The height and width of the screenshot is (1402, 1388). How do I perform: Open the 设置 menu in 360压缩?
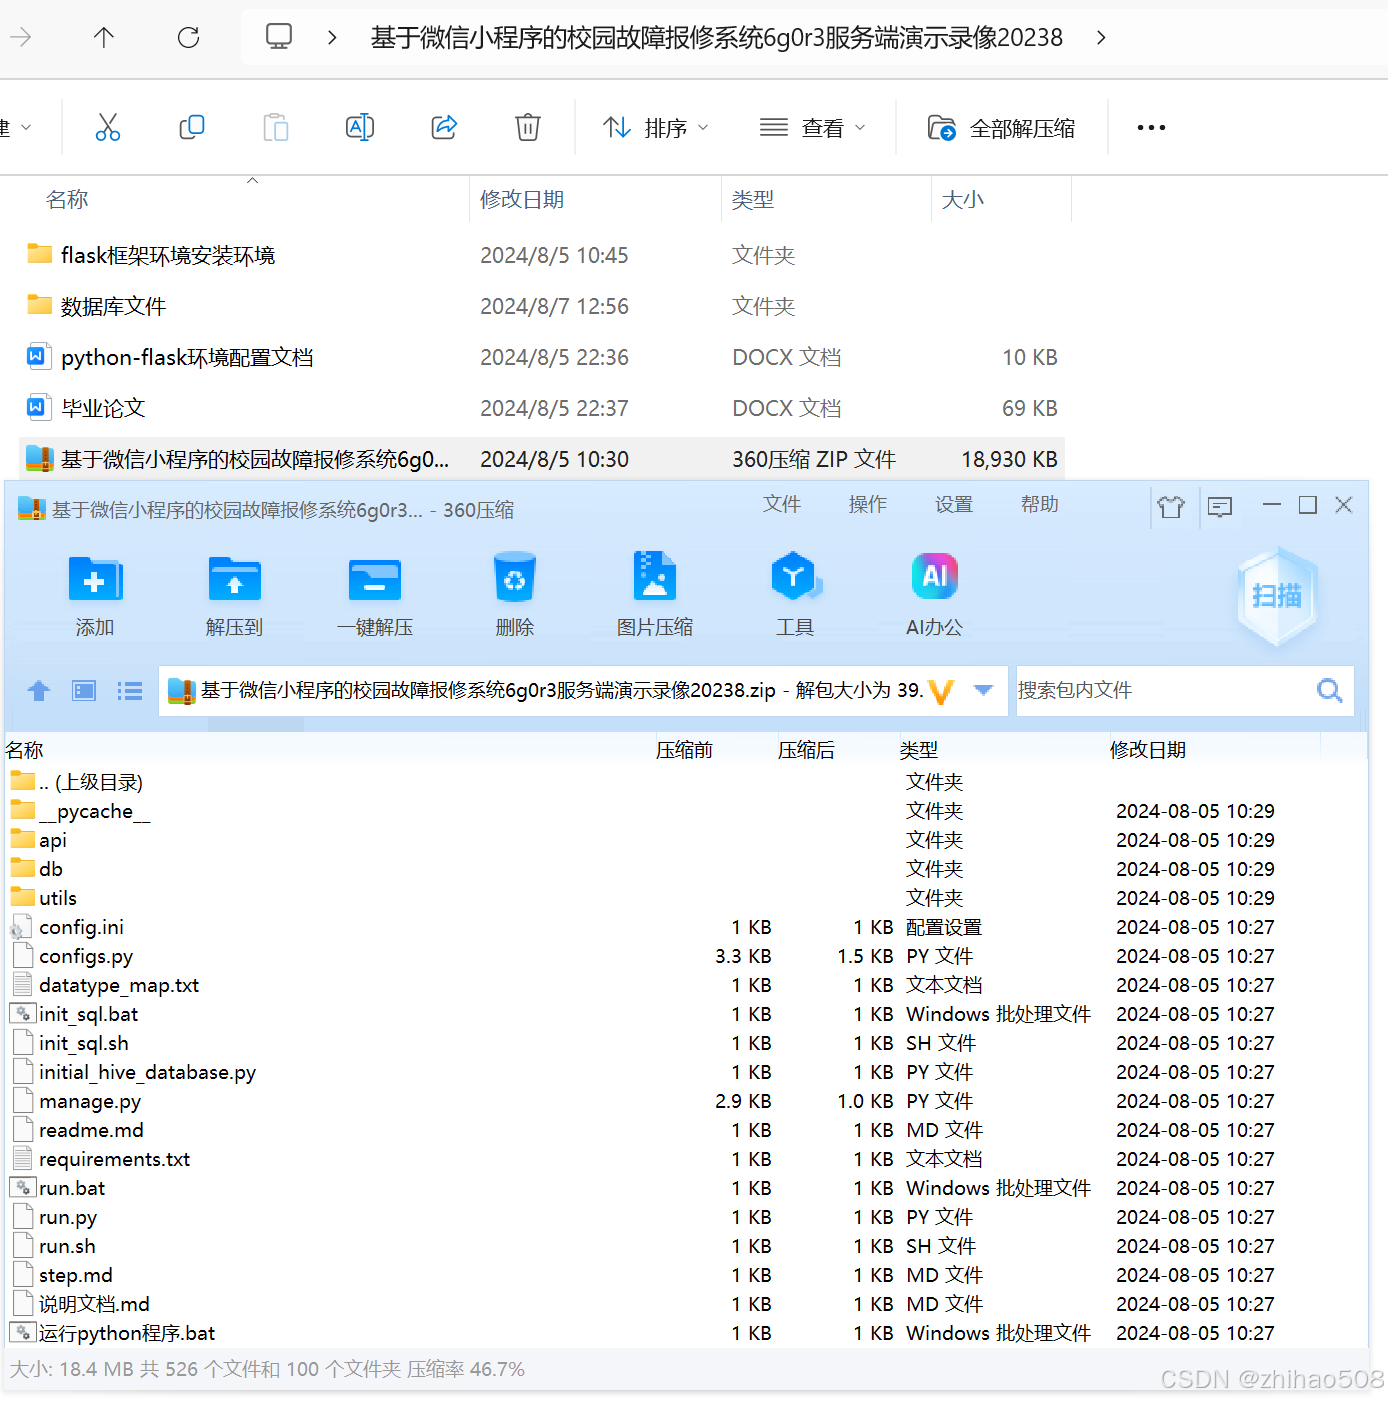(x=953, y=505)
